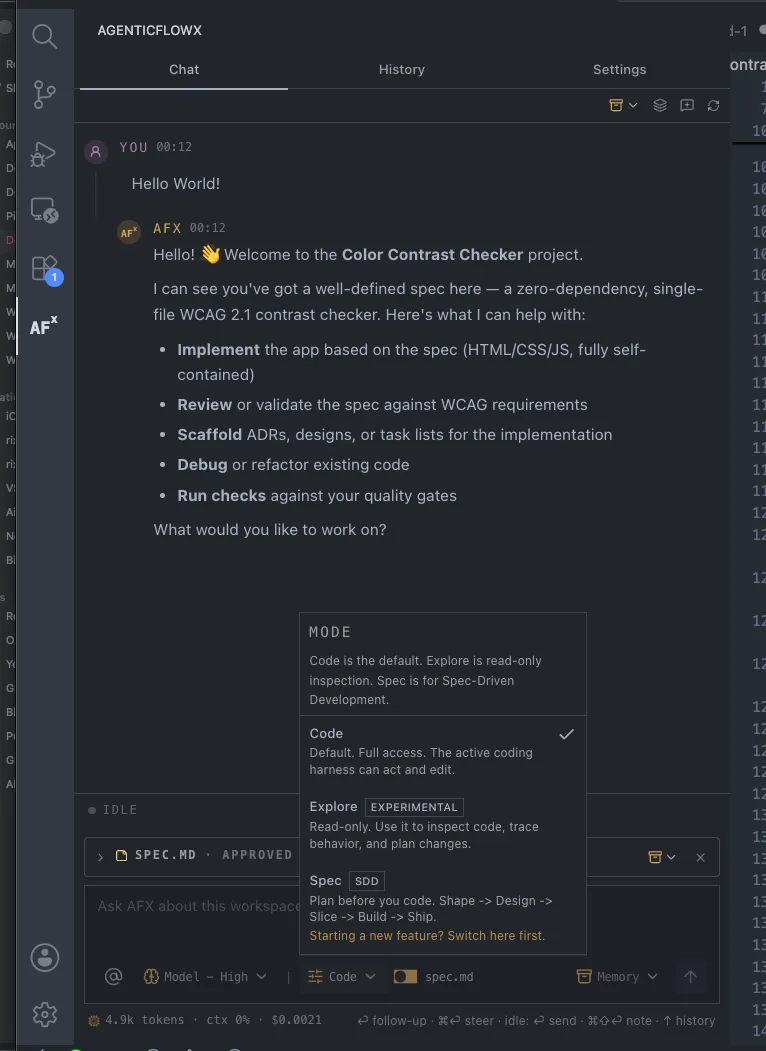
Task: Open the Extensions view with update badge
Action: point(46,269)
